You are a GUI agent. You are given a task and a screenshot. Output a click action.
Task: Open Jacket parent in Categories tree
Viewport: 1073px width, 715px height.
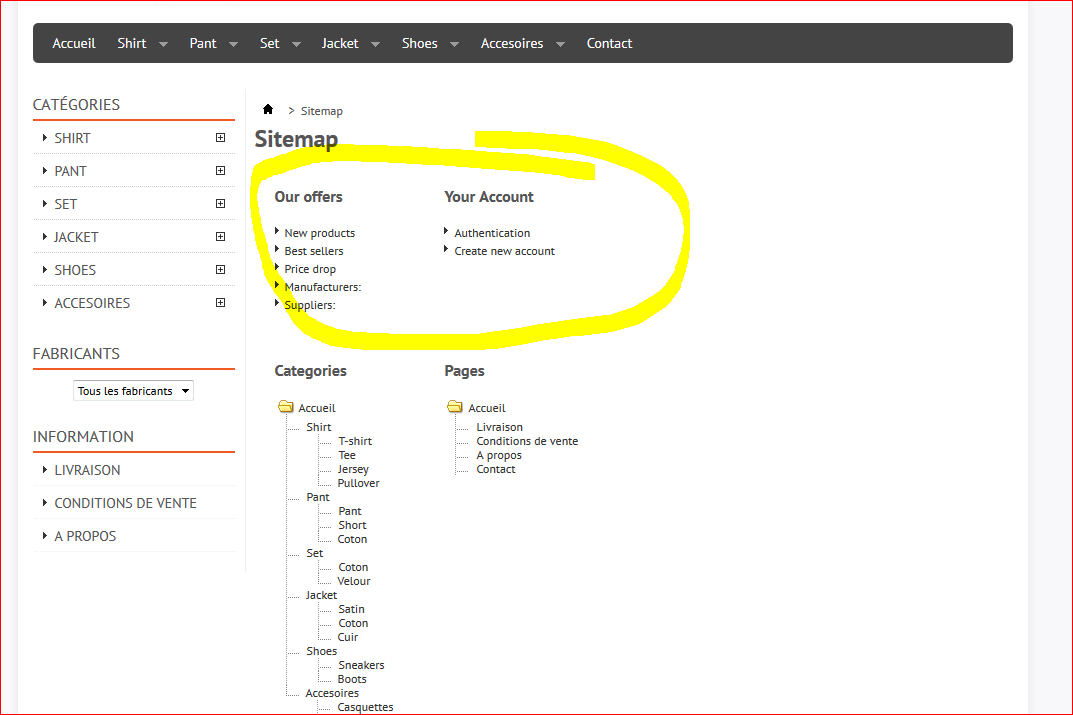[322, 596]
